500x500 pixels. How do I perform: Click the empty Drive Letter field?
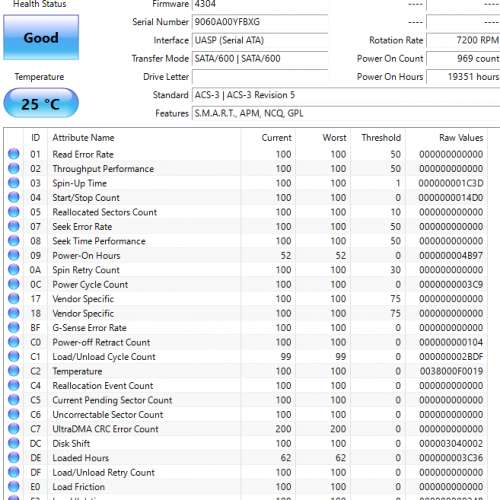[260, 77]
